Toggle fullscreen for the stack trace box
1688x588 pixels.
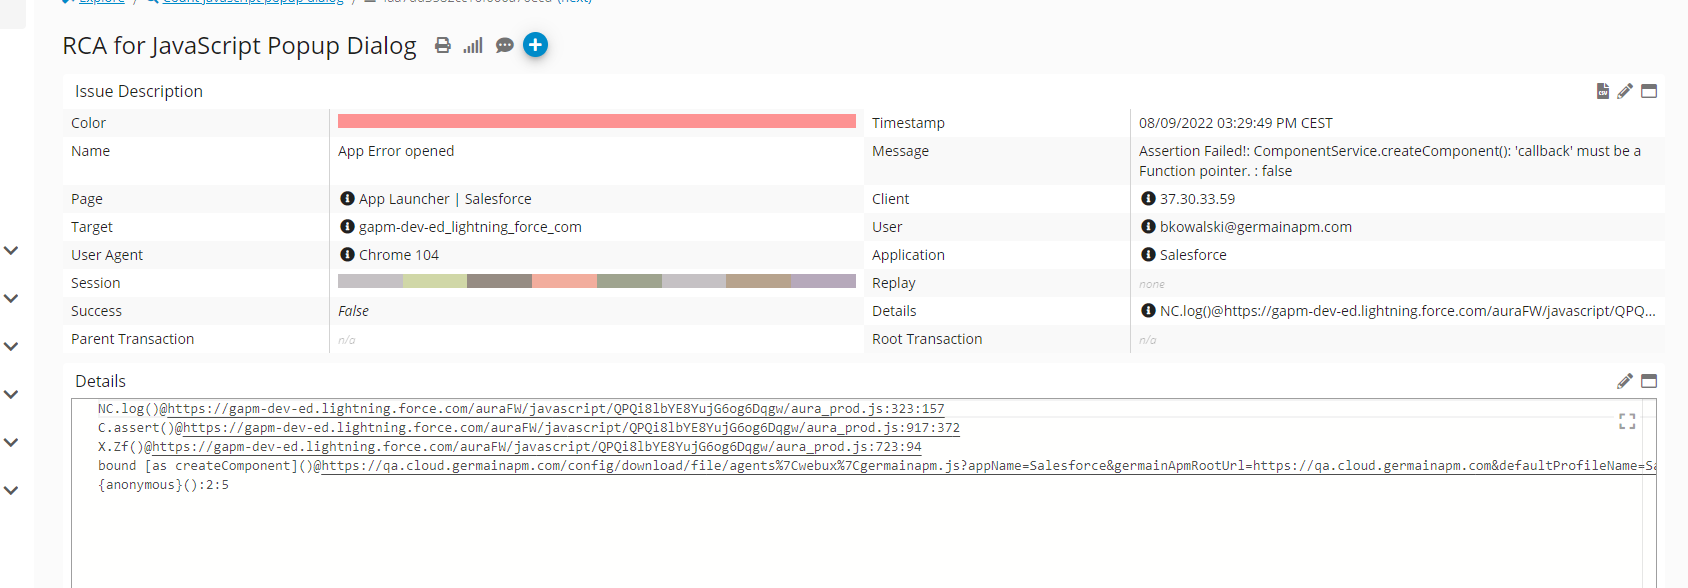pyautogui.click(x=1627, y=422)
